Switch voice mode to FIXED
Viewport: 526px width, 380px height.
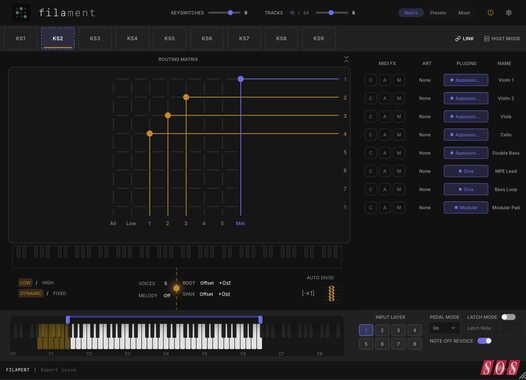pos(60,293)
